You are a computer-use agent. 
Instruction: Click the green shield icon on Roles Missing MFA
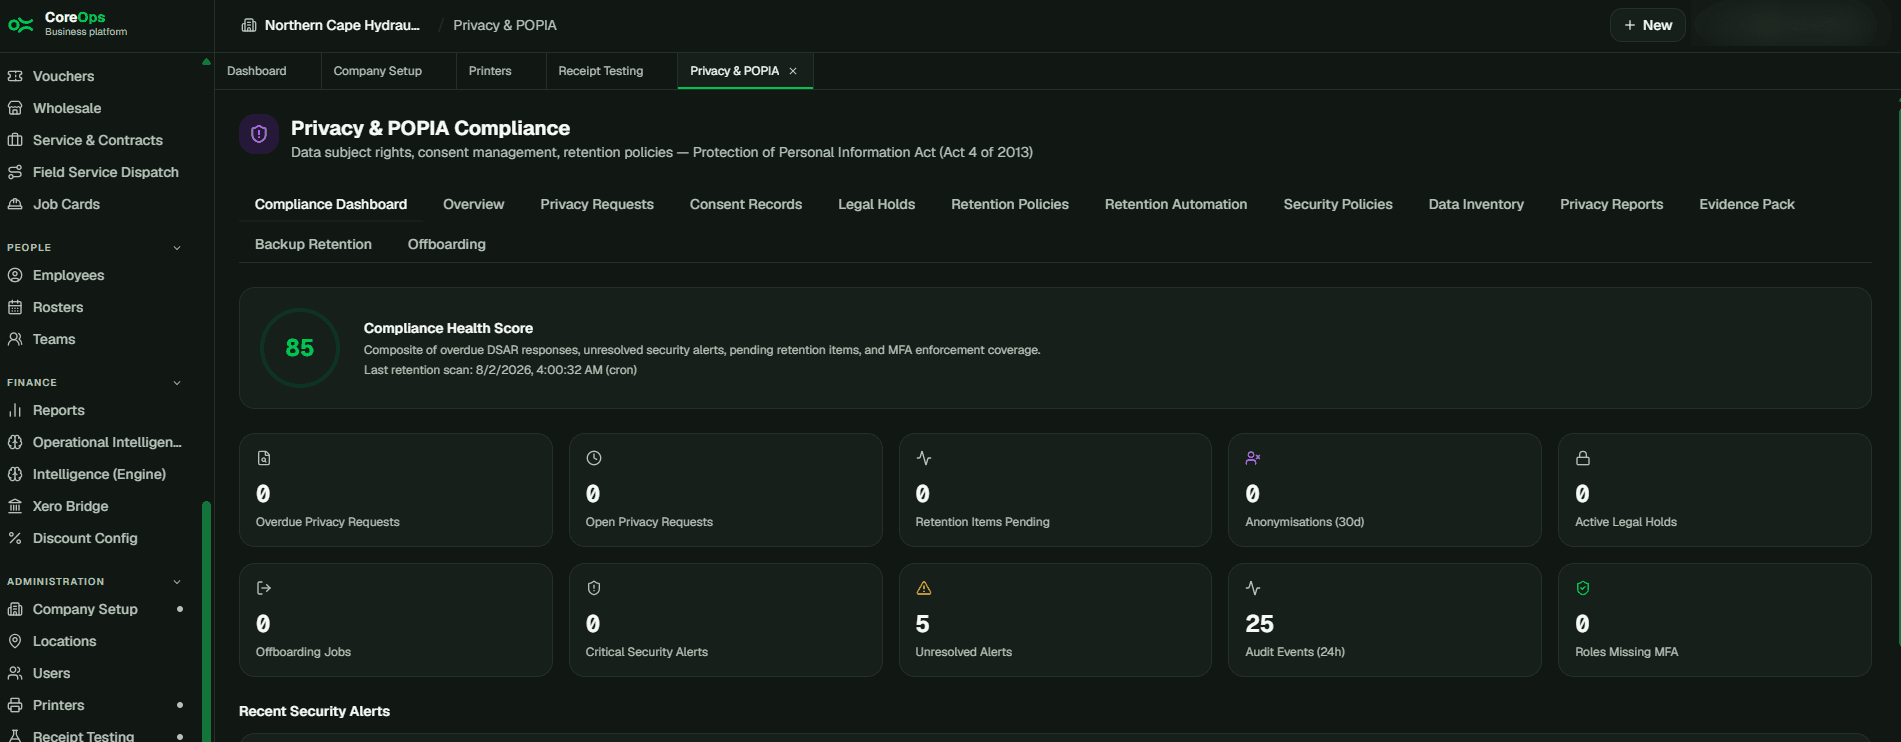coord(1583,588)
